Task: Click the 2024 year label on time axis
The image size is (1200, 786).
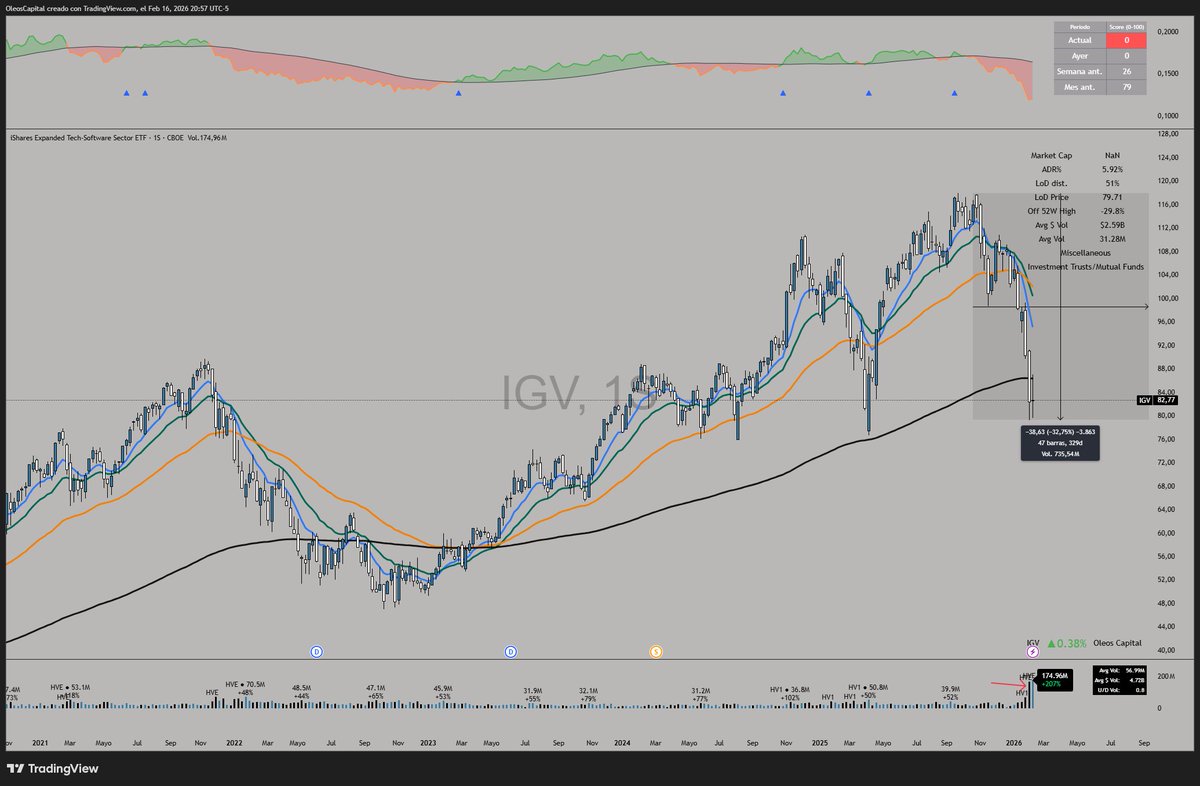Action: point(623,743)
